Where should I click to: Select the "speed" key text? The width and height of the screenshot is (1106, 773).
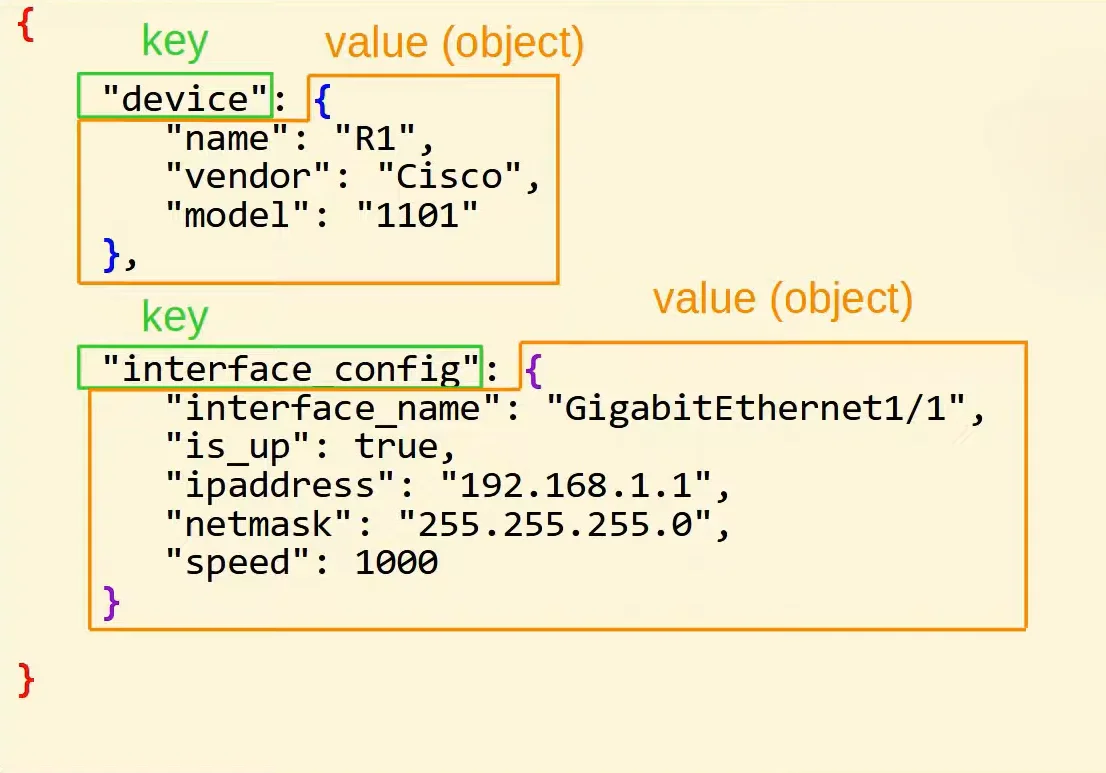click(x=238, y=563)
